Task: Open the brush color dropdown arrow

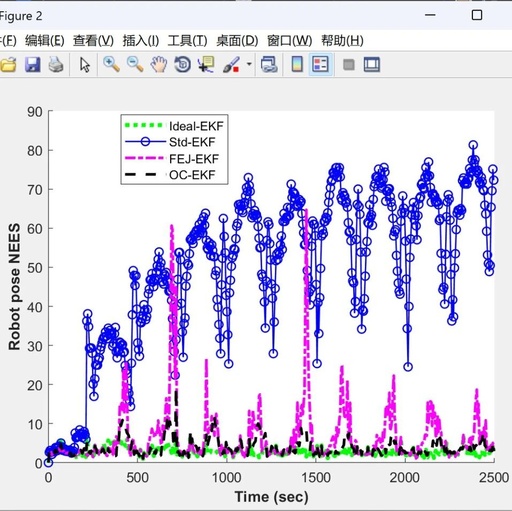Action: 249,64
